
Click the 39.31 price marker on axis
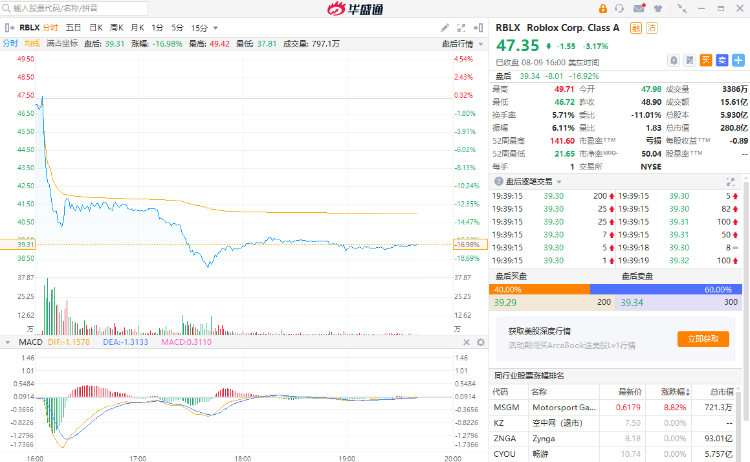click(18, 244)
